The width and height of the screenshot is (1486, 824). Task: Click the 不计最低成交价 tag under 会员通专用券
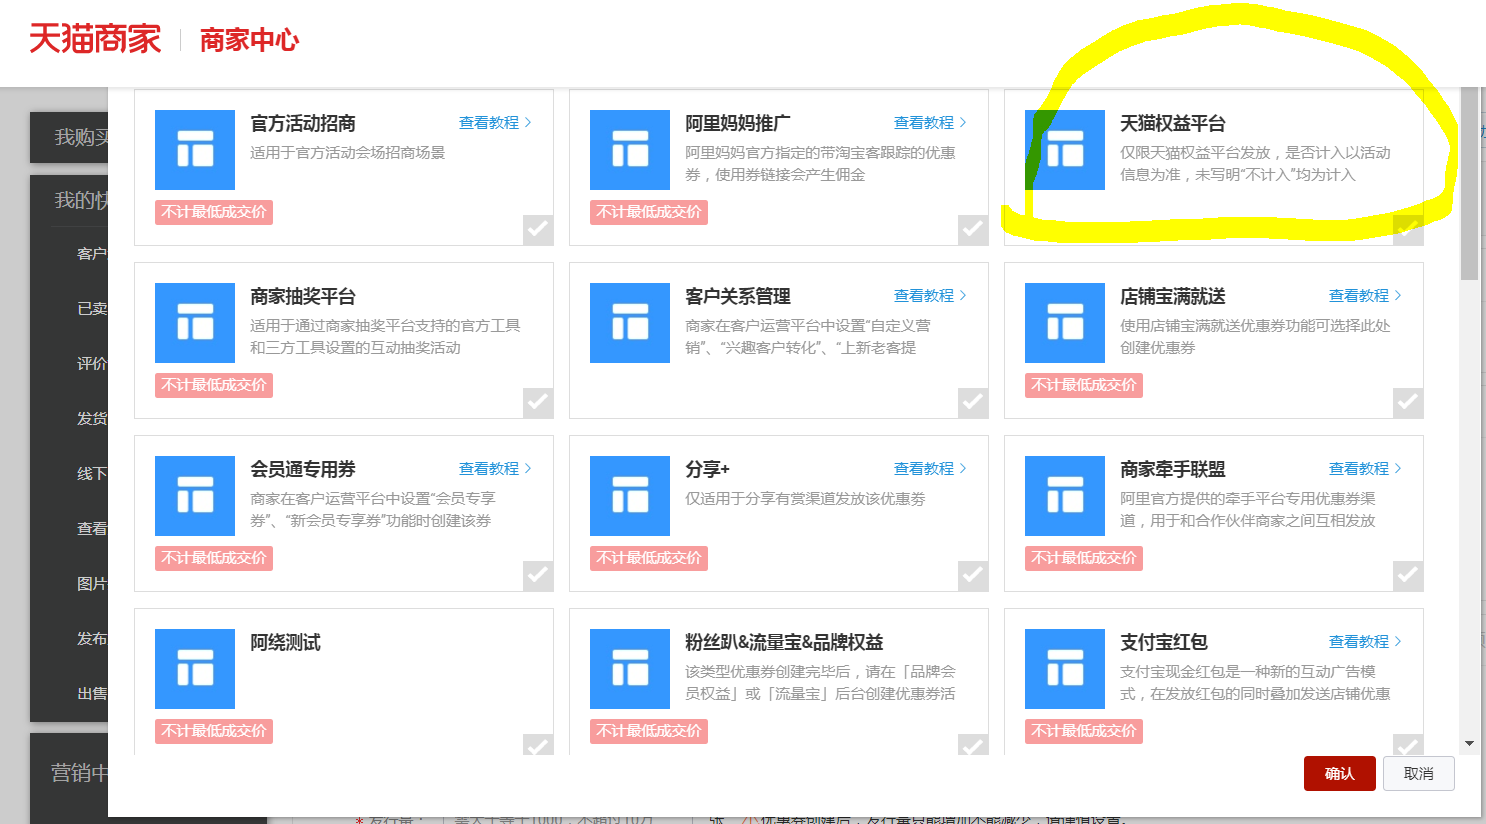[x=214, y=558]
